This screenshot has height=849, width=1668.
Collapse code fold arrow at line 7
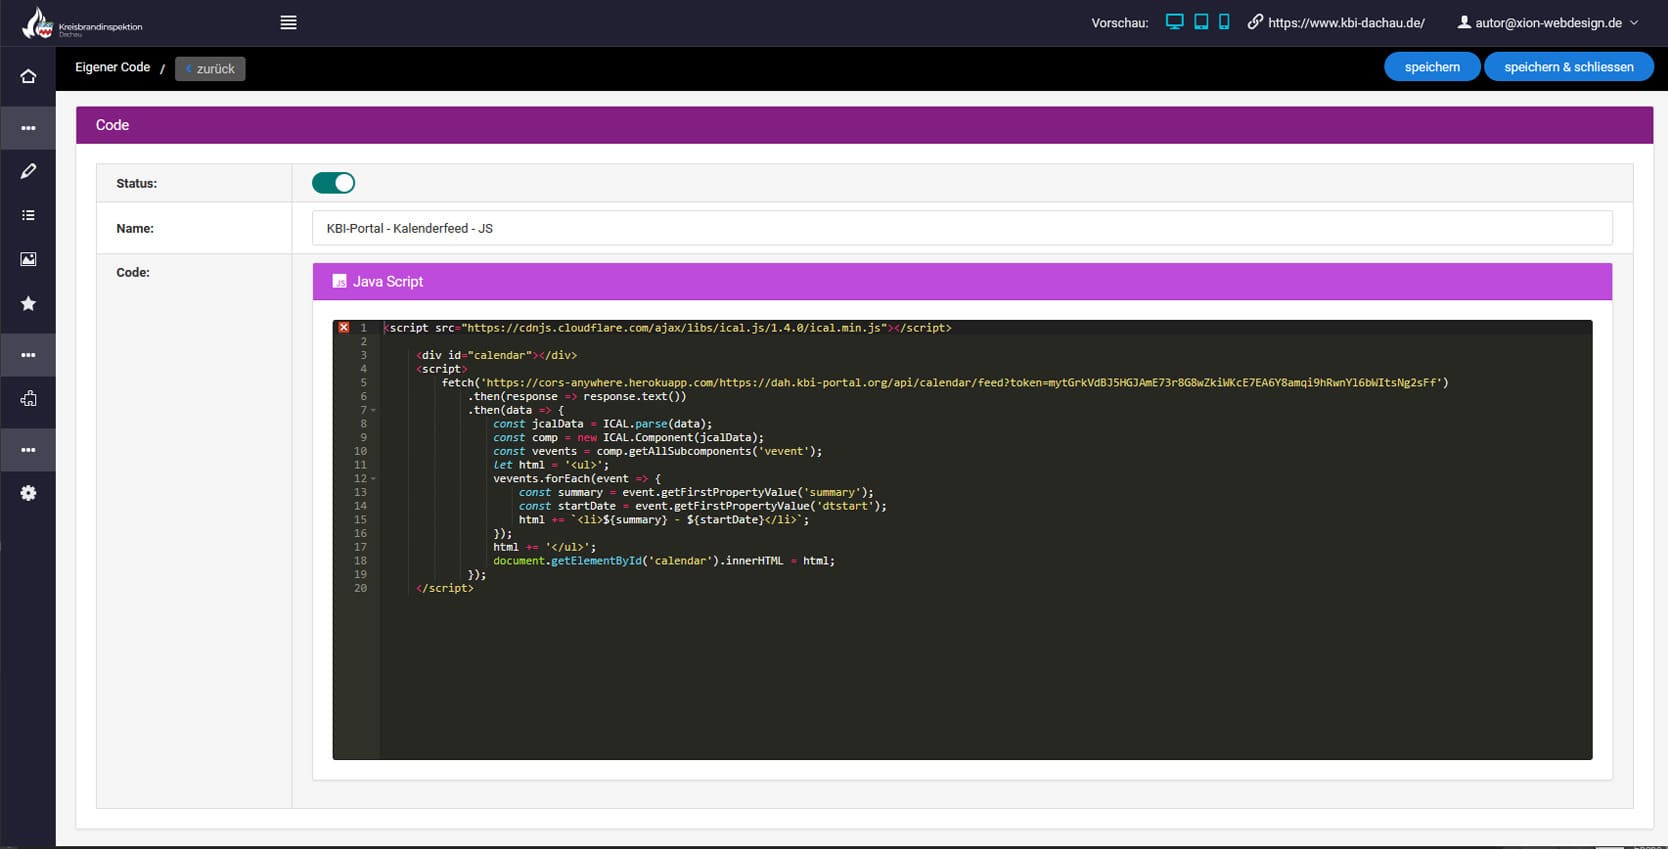pyautogui.click(x=374, y=411)
